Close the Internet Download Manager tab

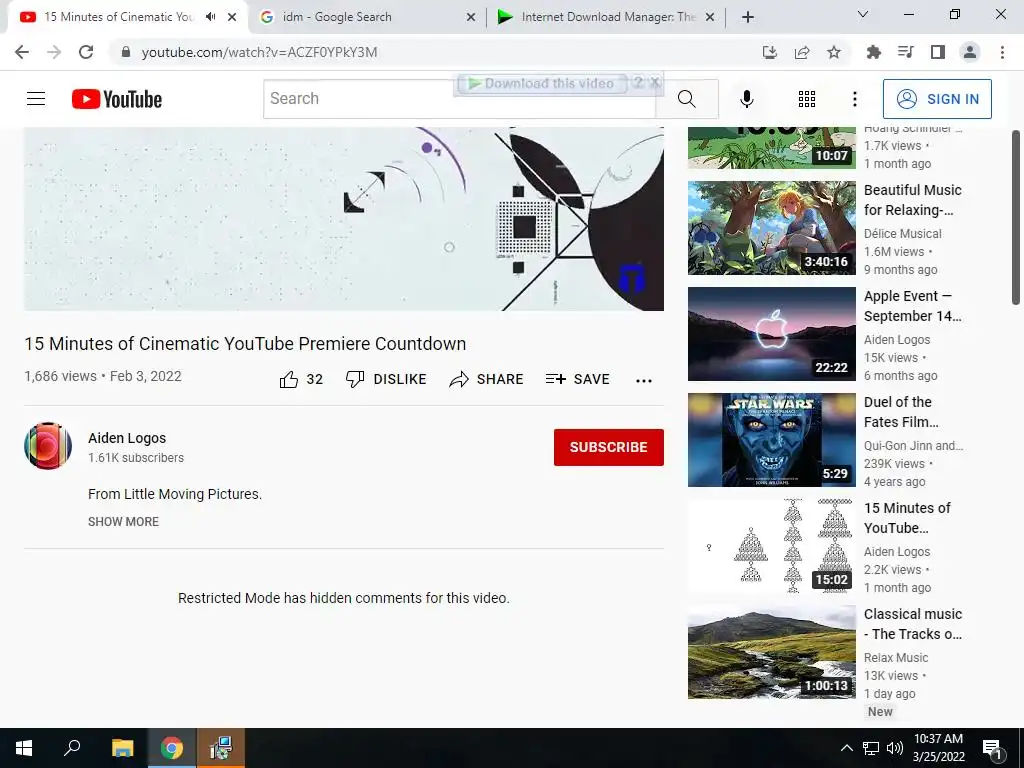pyautogui.click(x=710, y=17)
